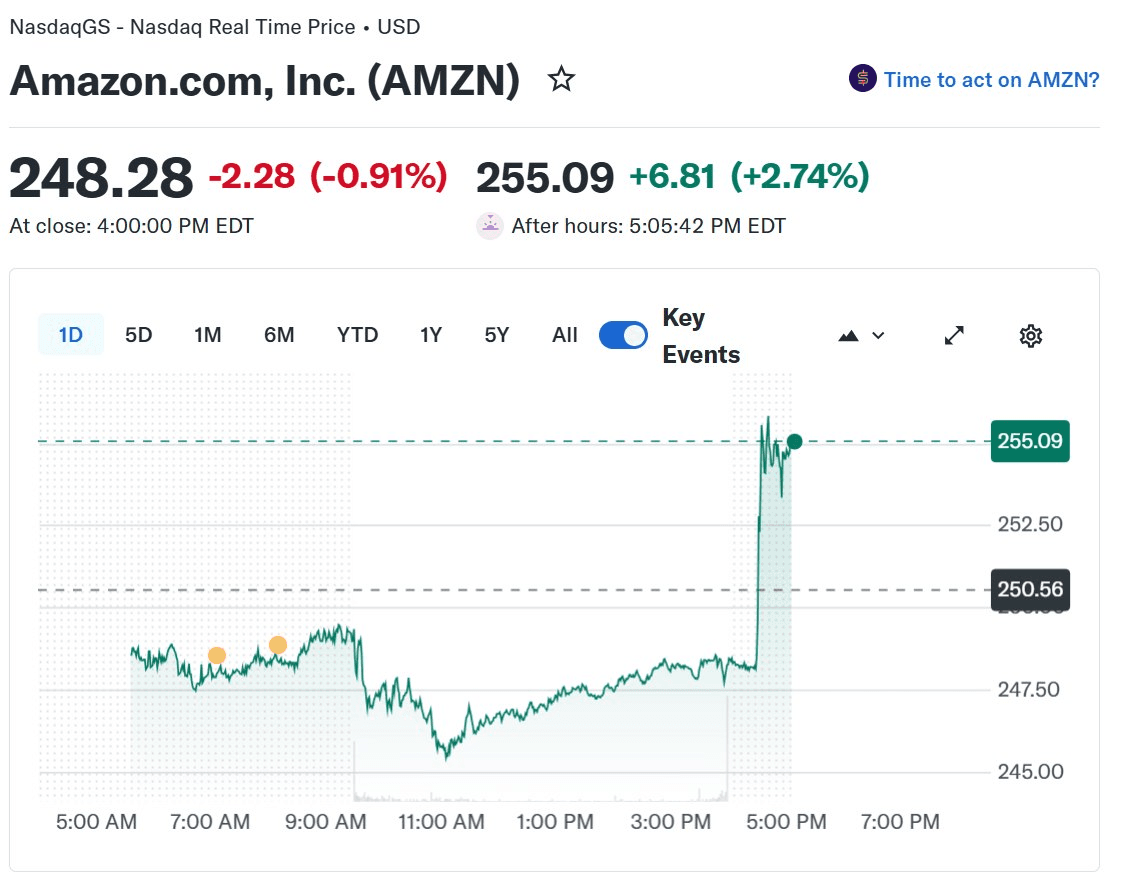This screenshot has height=873, width=1123.
Task: Click the purple dollar sign icon
Action: [x=862, y=79]
